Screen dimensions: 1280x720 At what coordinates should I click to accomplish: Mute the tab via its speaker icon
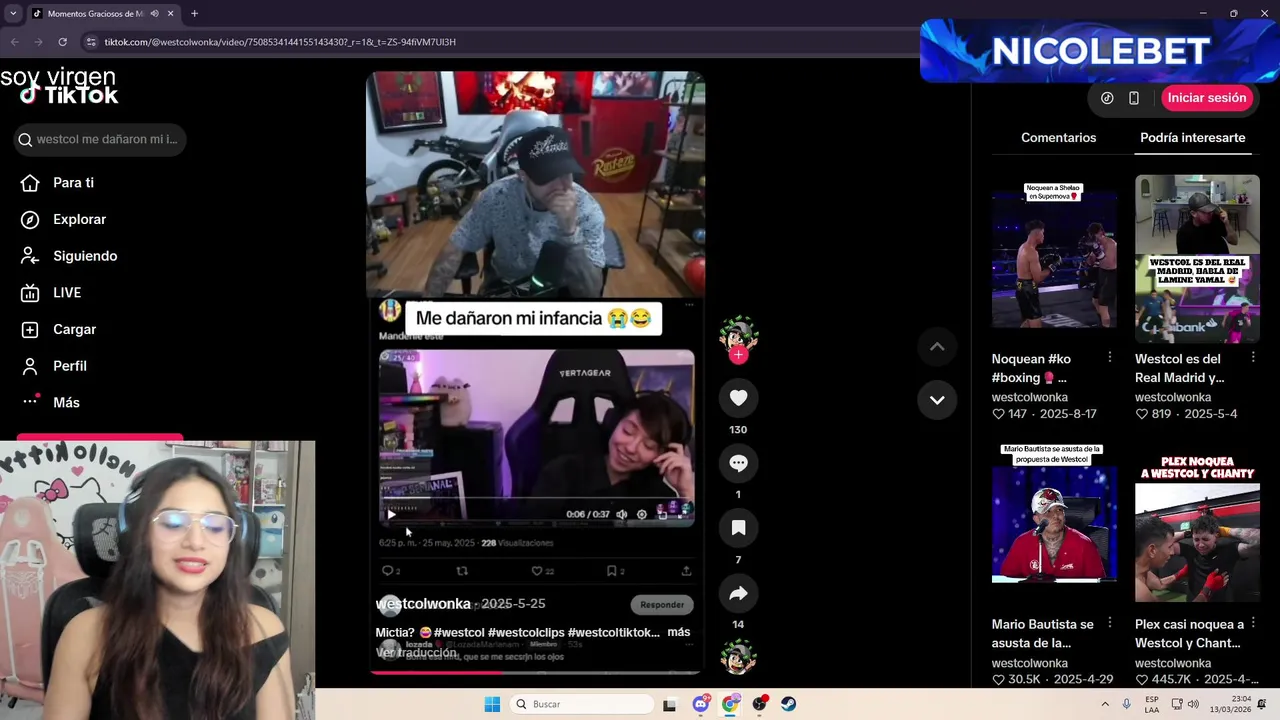[154, 14]
